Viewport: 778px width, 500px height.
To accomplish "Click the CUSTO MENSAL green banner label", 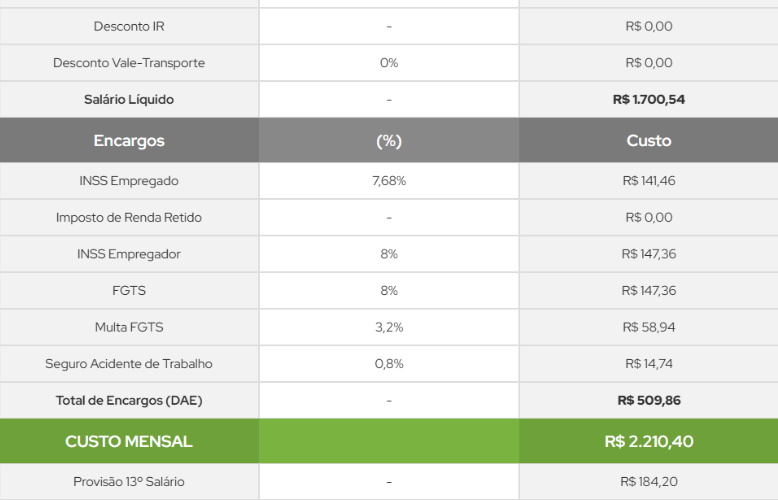I will click(129, 441).
